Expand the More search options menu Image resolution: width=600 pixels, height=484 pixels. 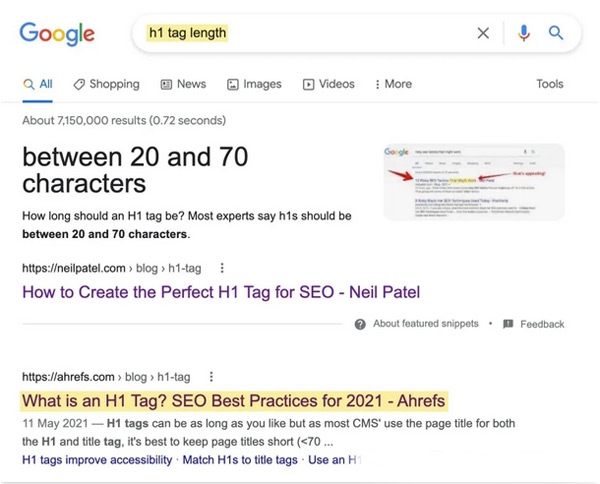[x=391, y=84]
